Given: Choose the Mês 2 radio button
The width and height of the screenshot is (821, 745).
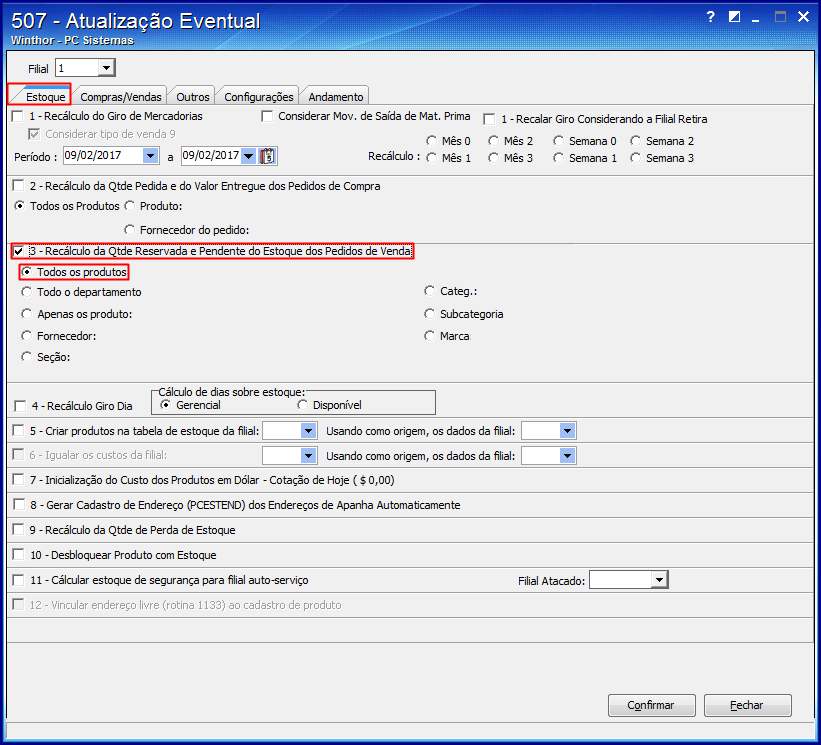Looking at the screenshot, I should (493, 141).
